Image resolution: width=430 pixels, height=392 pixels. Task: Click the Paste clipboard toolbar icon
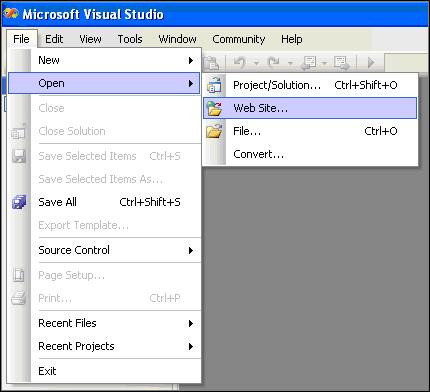point(211,62)
